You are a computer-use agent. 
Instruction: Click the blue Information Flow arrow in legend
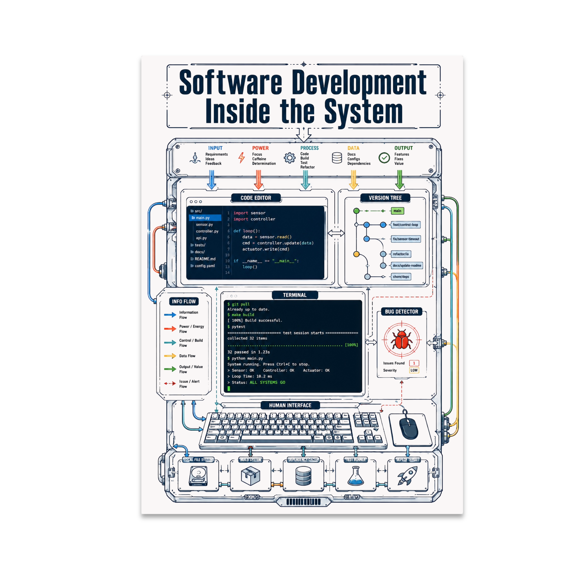click(x=170, y=315)
